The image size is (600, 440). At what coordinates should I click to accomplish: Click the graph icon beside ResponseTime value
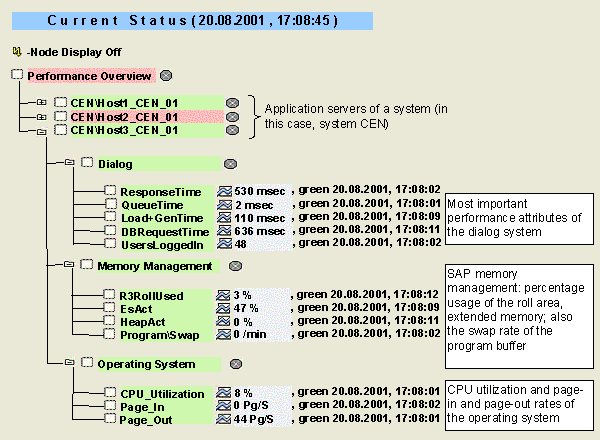click(x=224, y=191)
